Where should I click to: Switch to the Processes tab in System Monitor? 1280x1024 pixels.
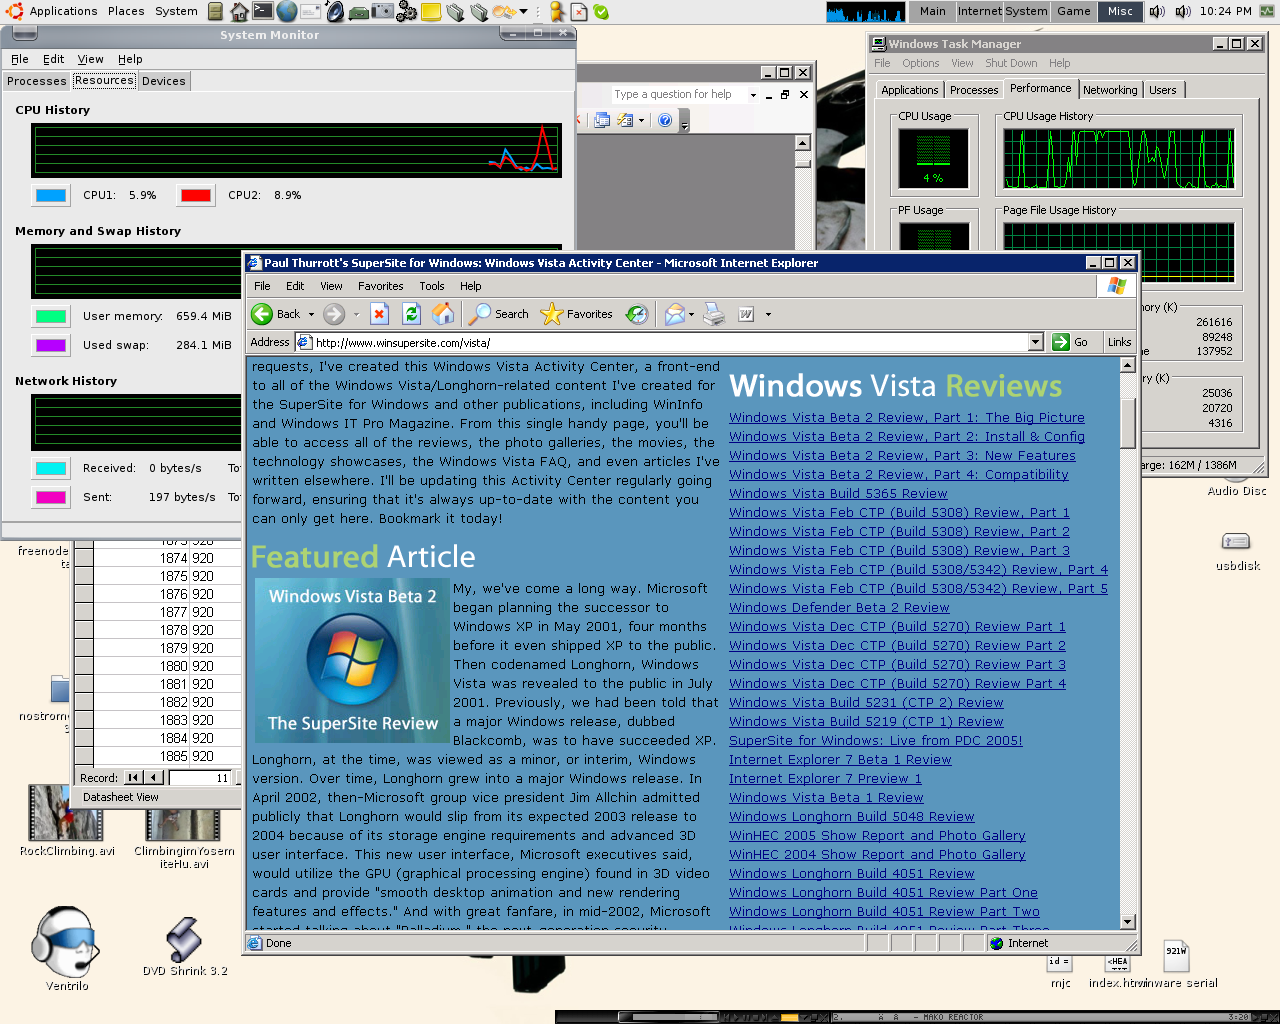(x=36, y=81)
